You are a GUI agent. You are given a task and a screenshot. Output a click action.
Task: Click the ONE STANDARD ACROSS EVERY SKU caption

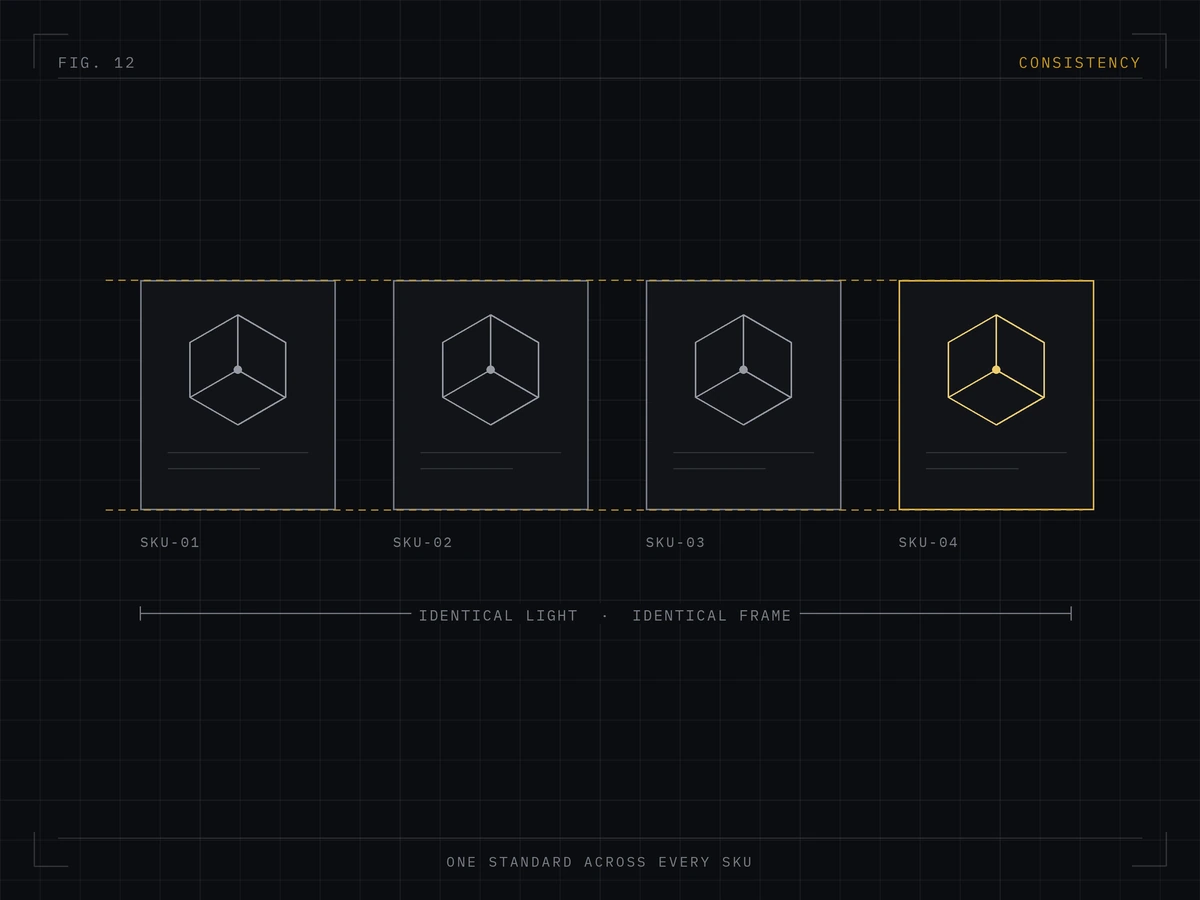[600, 862]
